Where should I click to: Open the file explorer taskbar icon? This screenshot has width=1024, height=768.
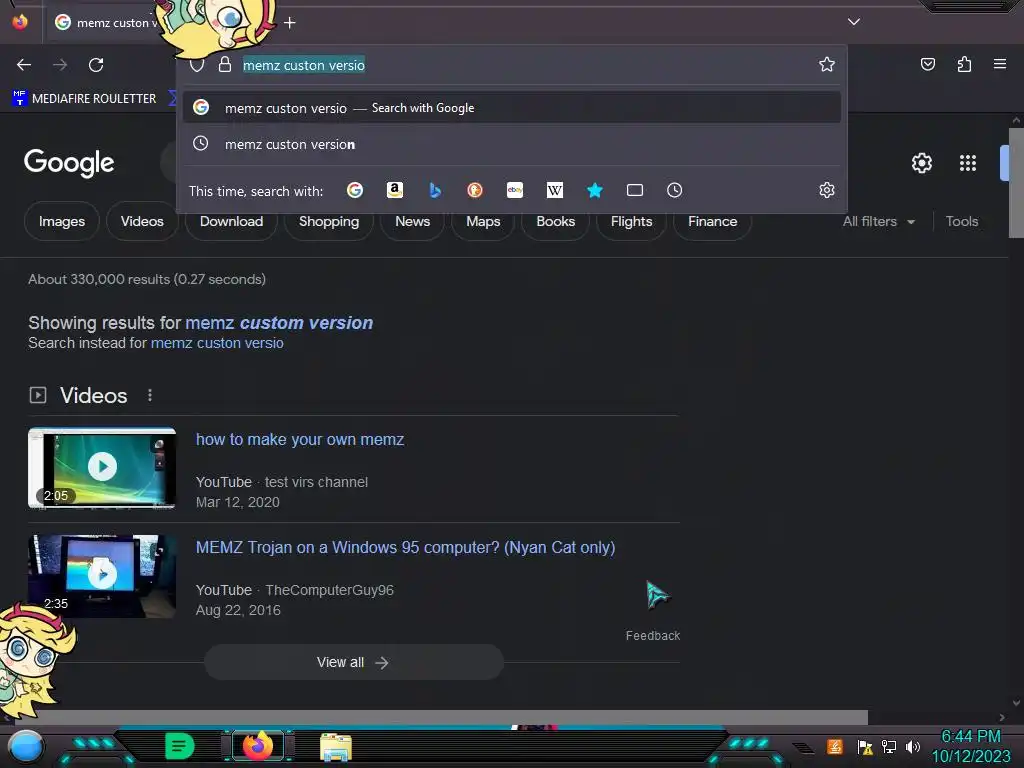[x=336, y=746]
